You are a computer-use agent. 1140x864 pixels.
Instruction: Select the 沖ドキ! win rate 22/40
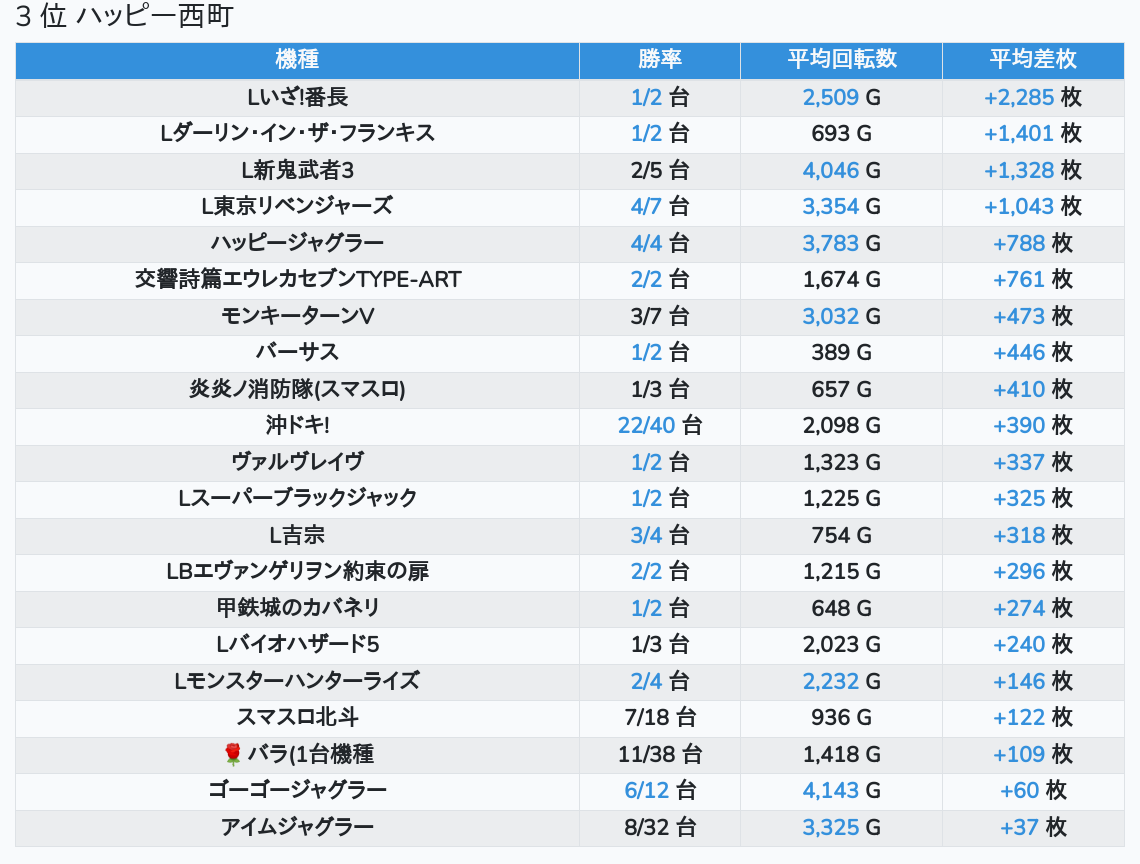pos(647,425)
